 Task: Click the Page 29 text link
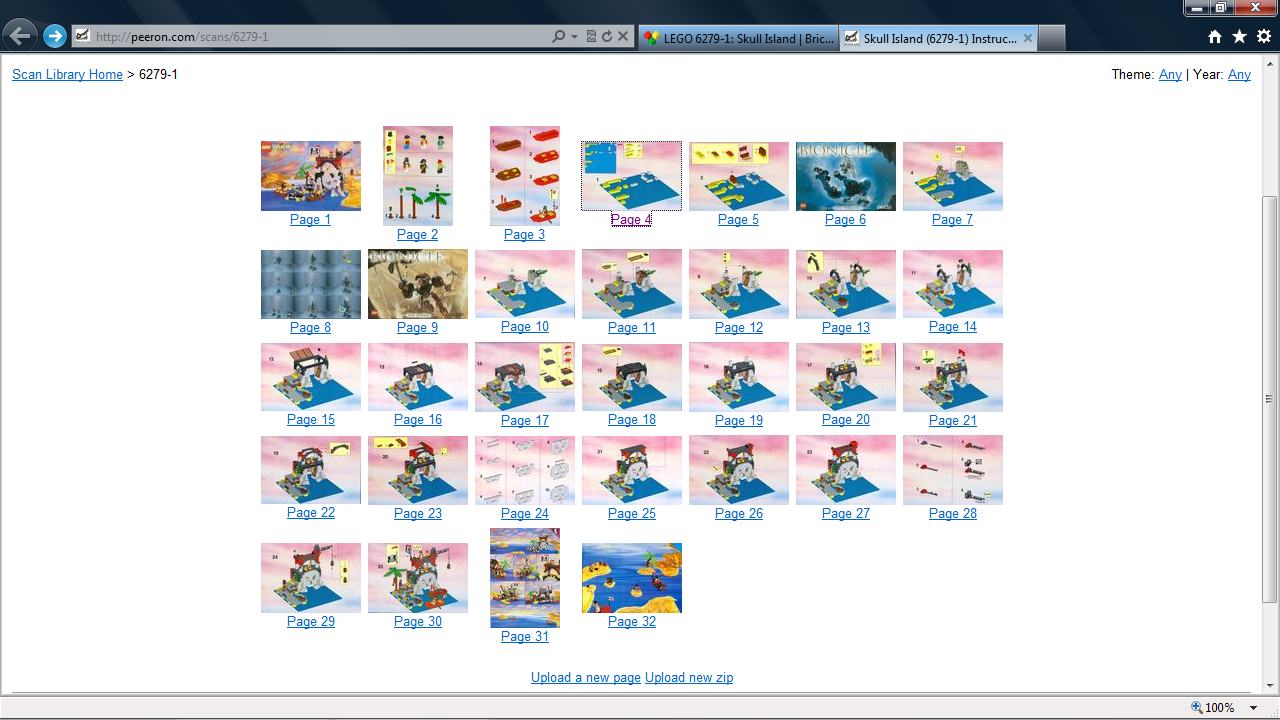pyautogui.click(x=311, y=621)
